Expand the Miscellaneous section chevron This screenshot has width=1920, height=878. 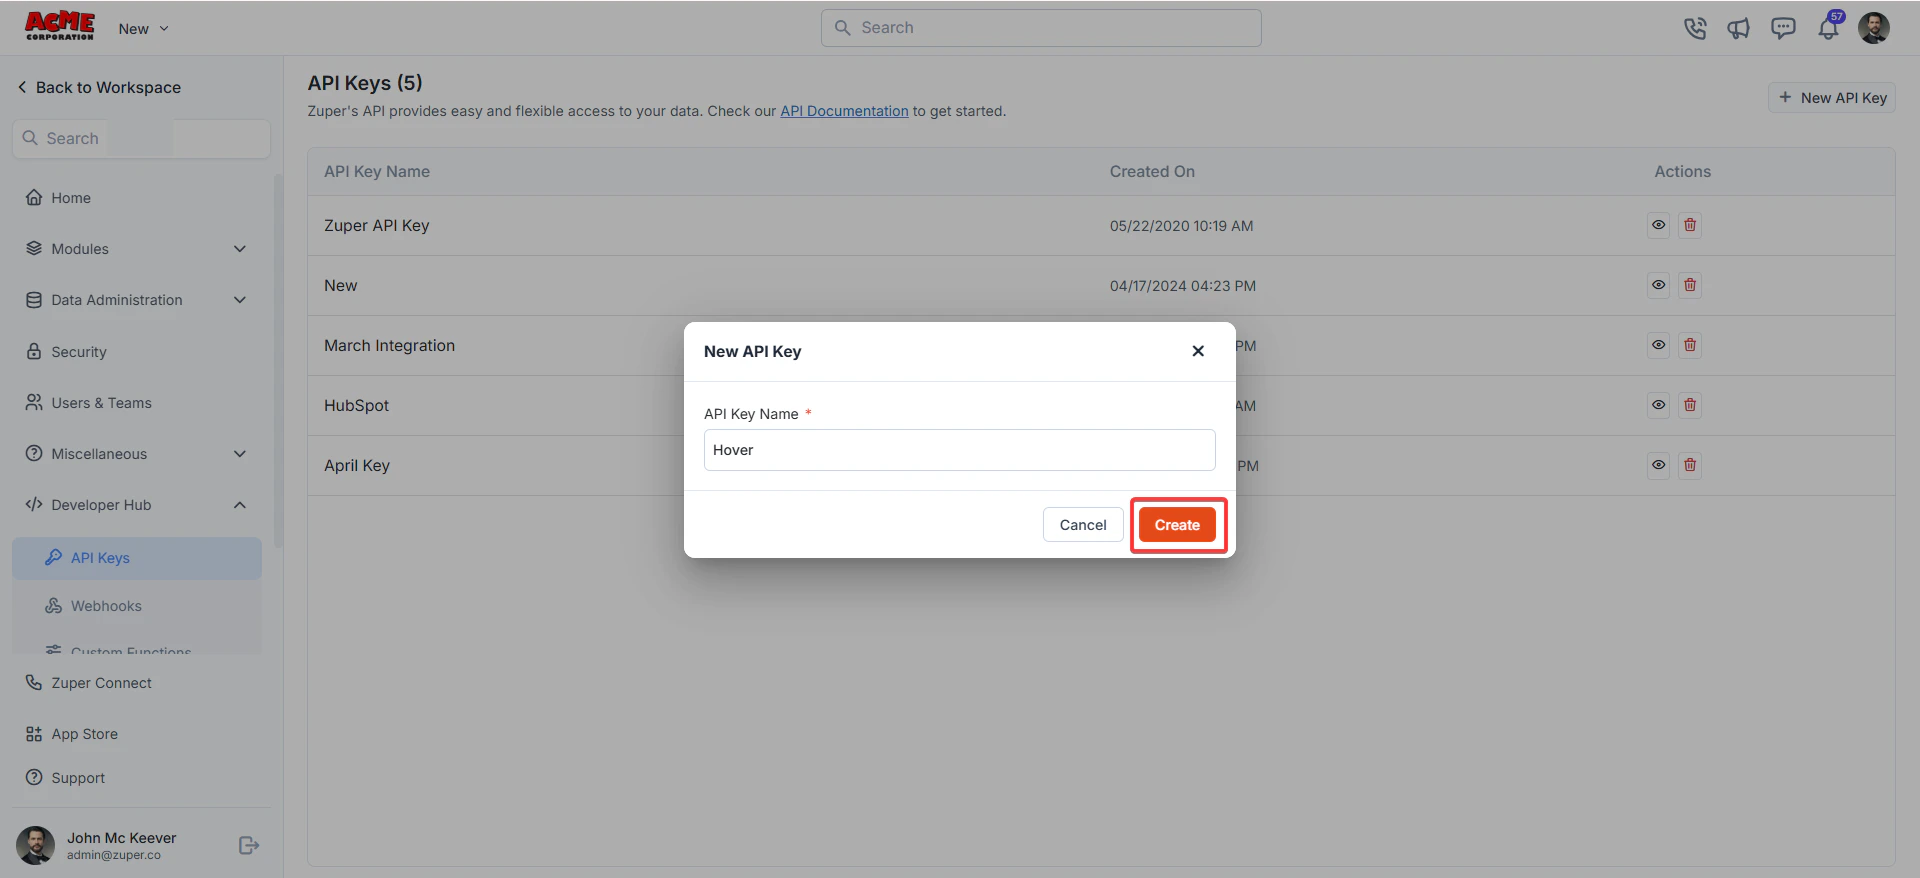pyautogui.click(x=240, y=454)
